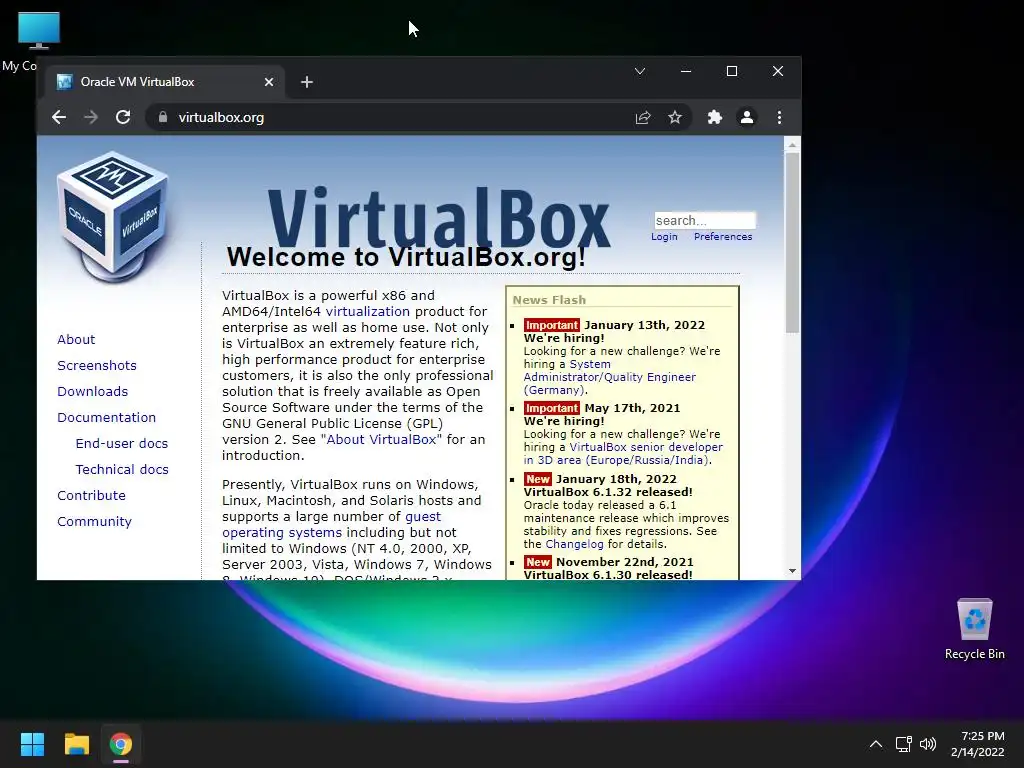
Task: Open Technical docs link
Action: pyautogui.click(x=121, y=470)
